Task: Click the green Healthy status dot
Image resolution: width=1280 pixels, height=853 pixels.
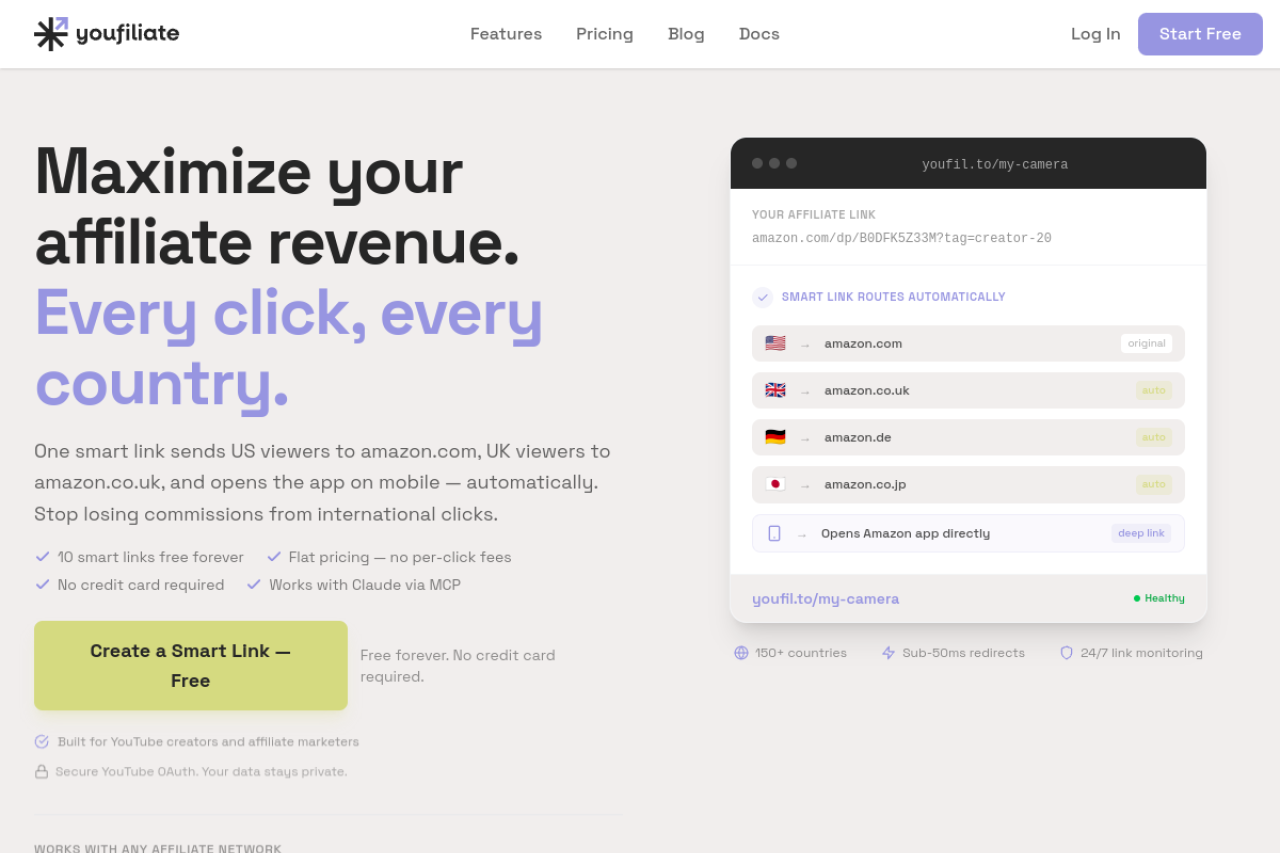Action: [1137, 599]
